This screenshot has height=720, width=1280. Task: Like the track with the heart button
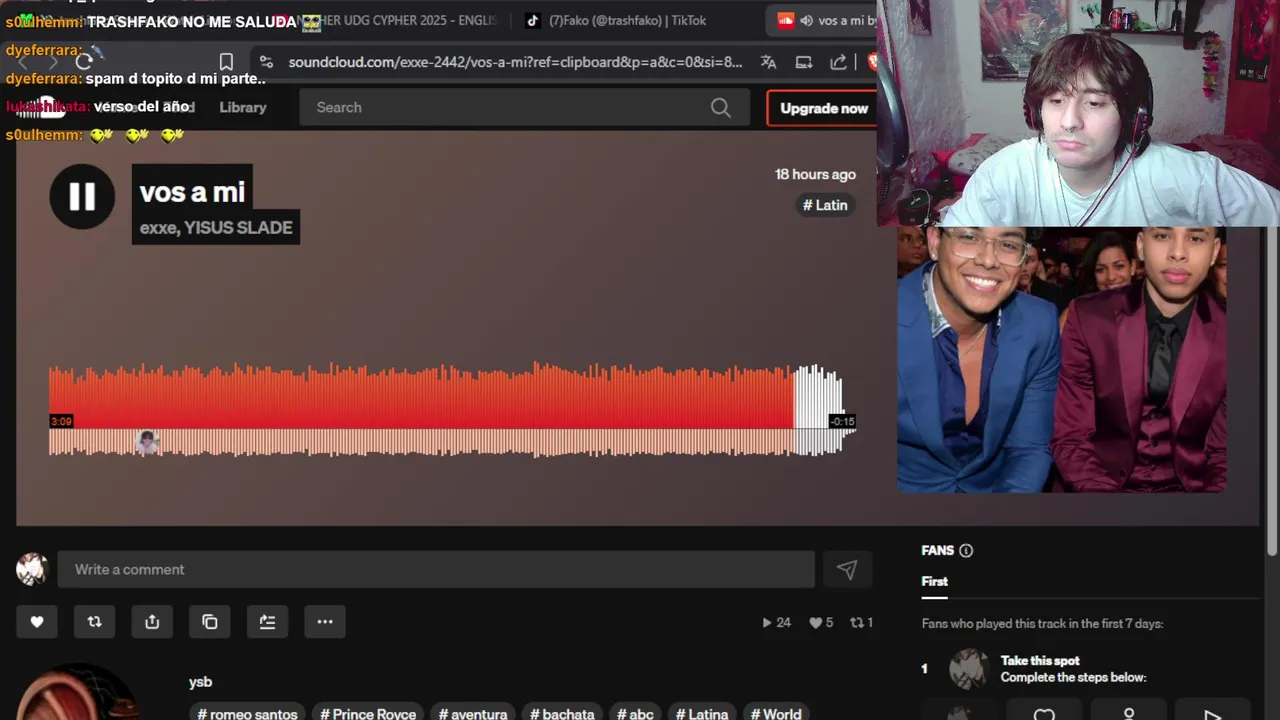(37, 622)
